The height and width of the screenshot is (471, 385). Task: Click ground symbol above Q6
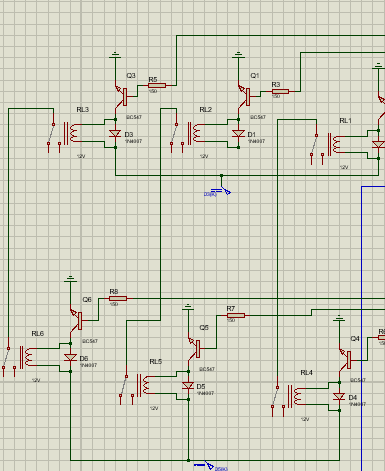click(x=70, y=279)
